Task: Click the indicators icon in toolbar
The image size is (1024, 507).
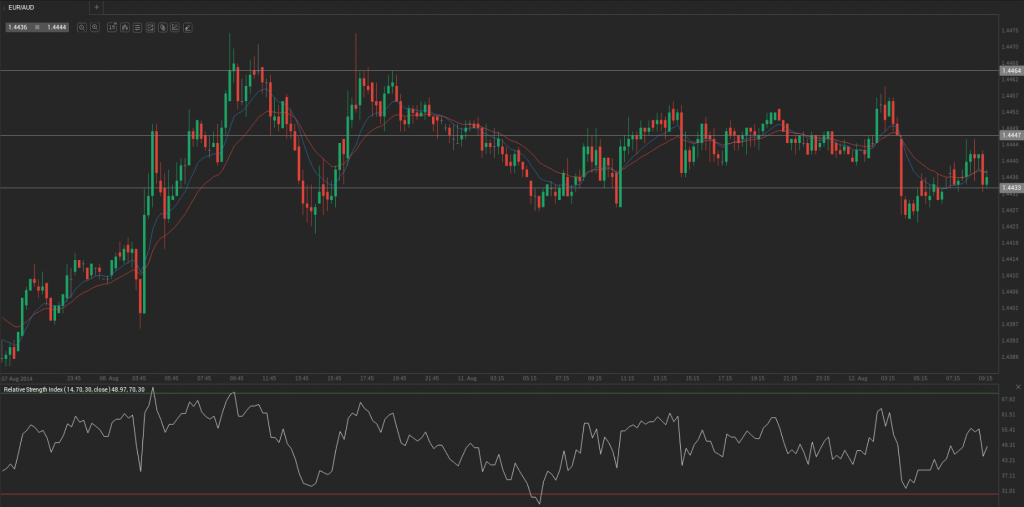Action: click(x=150, y=27)
